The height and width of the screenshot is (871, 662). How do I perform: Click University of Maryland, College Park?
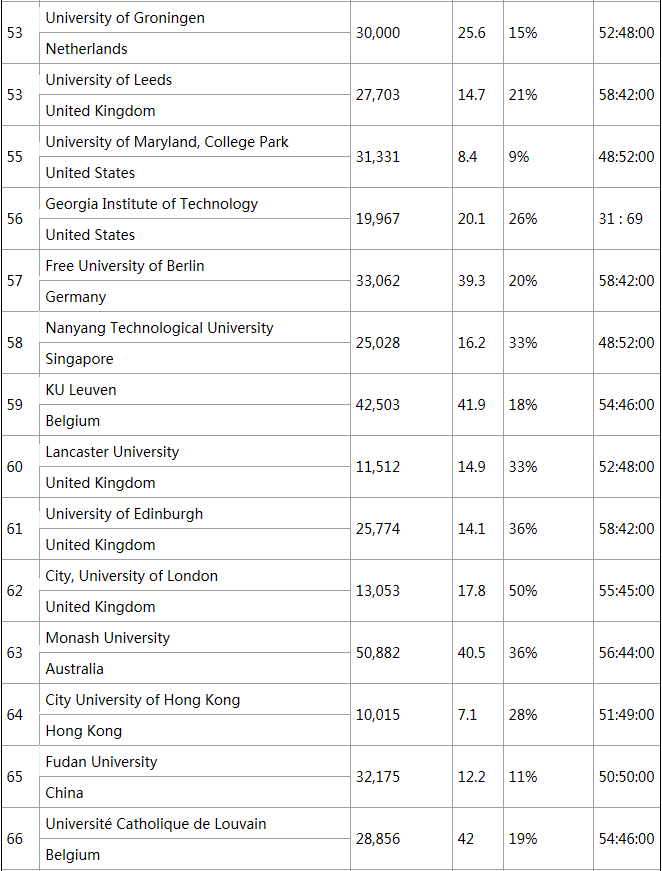coord(167,142)
